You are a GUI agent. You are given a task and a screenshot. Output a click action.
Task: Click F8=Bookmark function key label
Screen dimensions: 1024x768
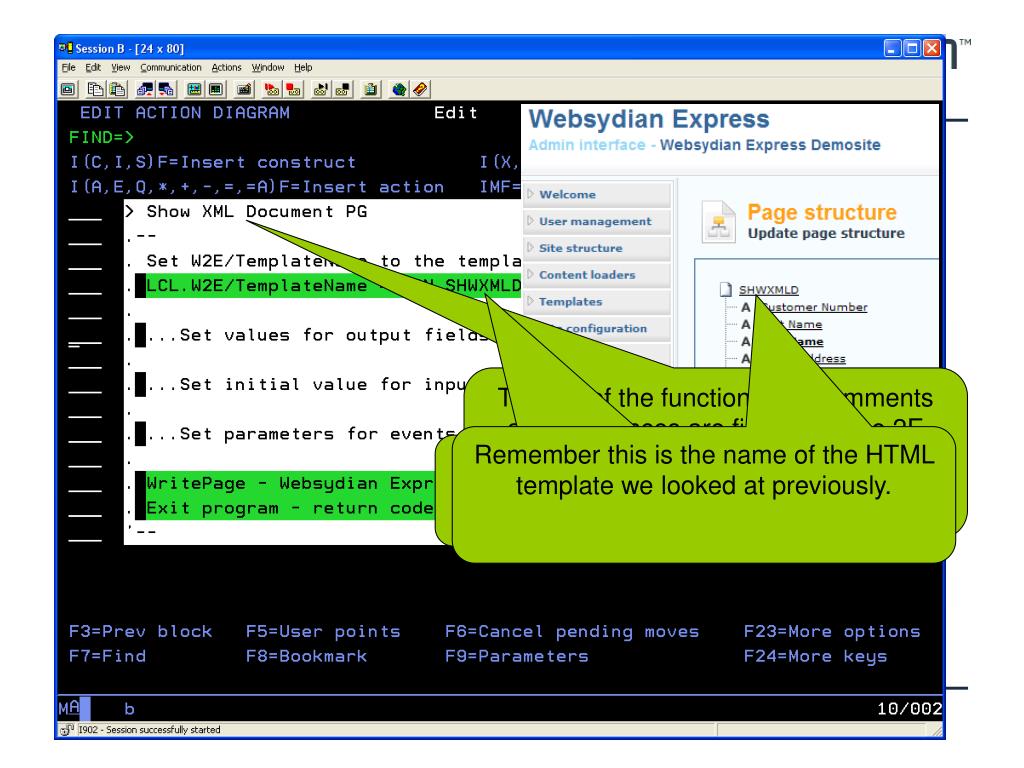(x=306, y=656)
